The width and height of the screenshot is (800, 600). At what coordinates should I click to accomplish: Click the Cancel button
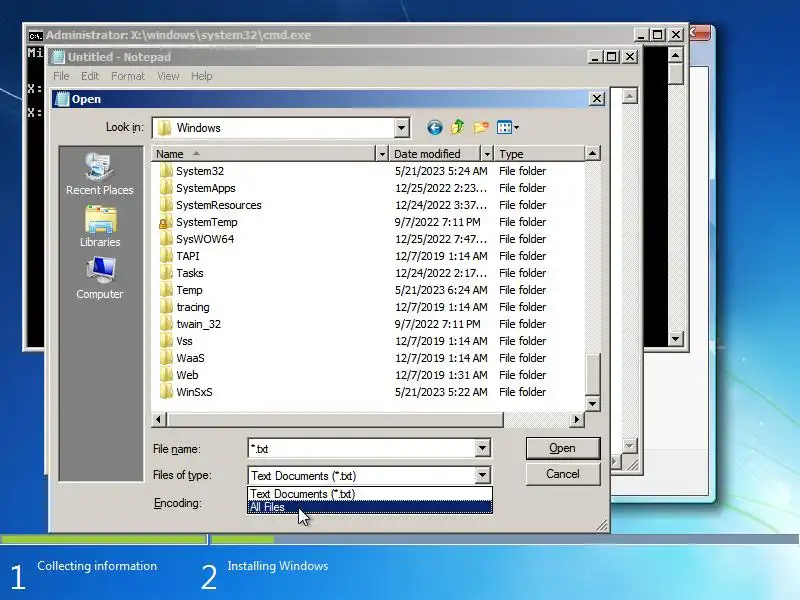563,474
